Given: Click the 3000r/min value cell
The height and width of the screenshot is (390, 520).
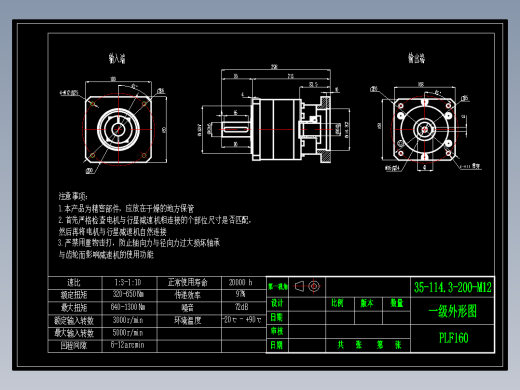Looking at the screenshot, I should pos(128,320).
